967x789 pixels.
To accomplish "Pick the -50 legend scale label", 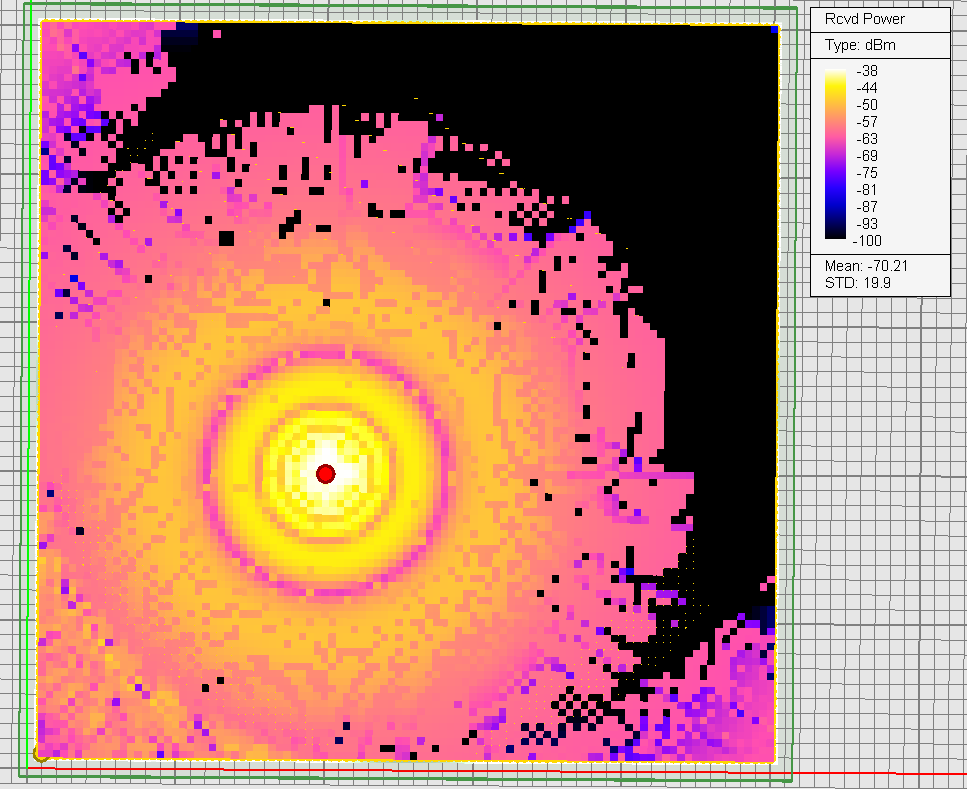I will click(x=866, y=105).
